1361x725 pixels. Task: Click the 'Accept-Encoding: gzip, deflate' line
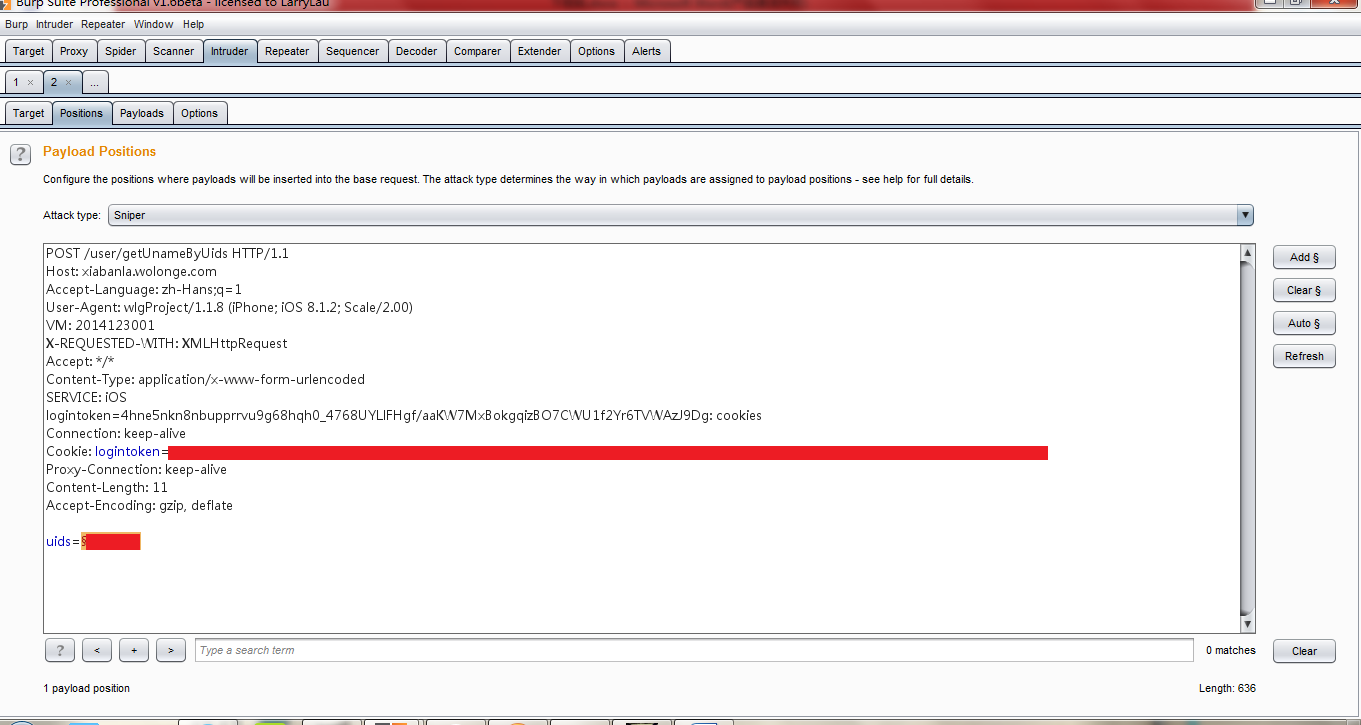pos(139,506)
